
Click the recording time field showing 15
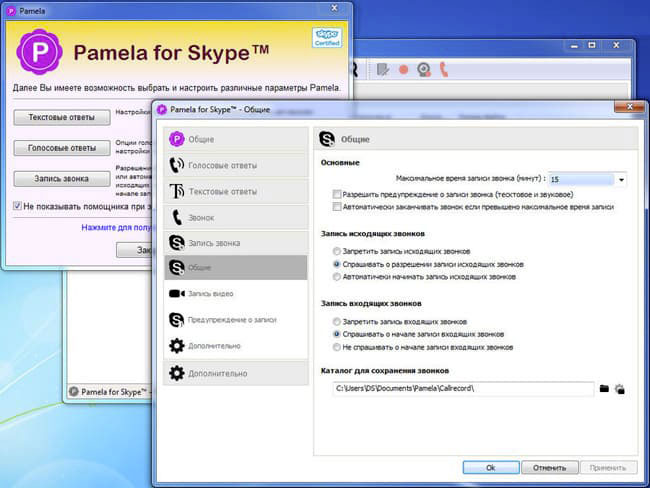point(581,180)
